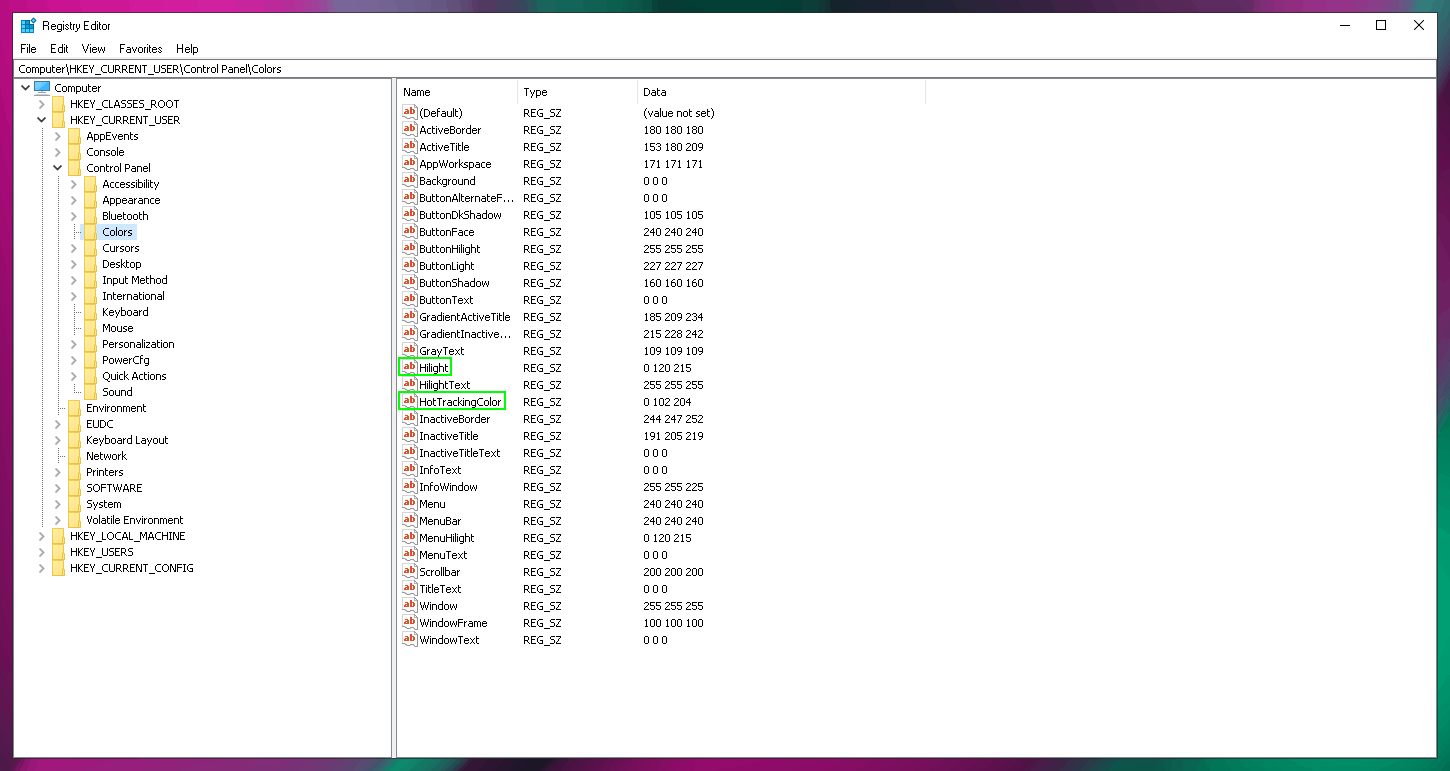1450x771 pixels.
Task: Click the ab icon beside AppWorkspace
Action: coord(409,164)
